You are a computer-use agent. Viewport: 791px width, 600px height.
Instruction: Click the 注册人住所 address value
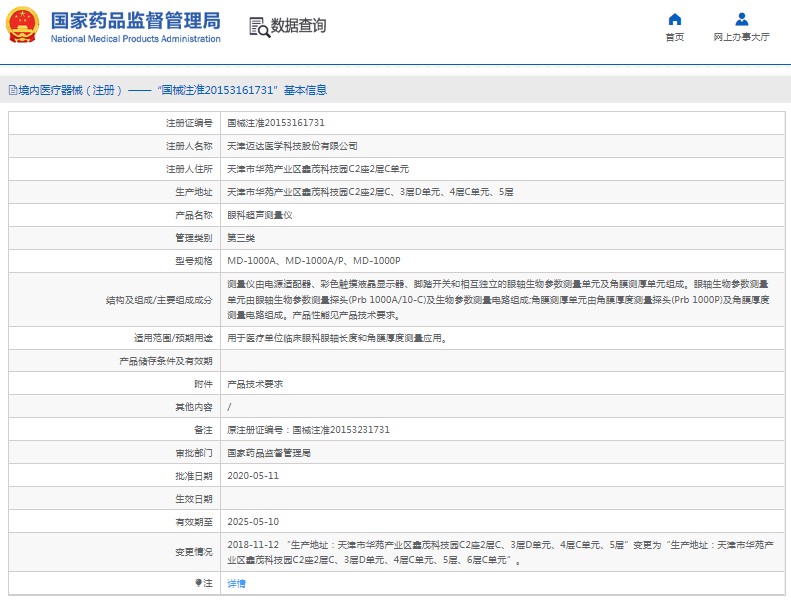pos(318,169)
